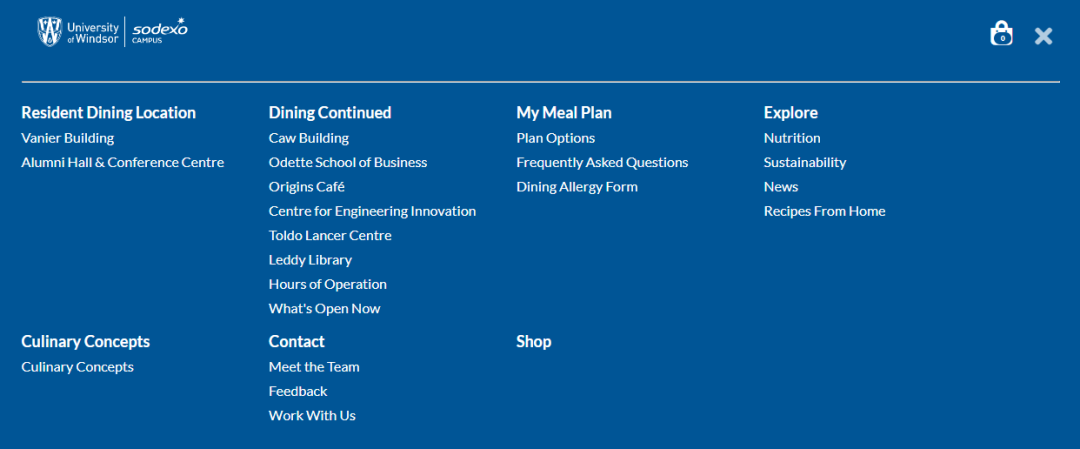This screenshot has width=1080, height=449.
Task: Click the Sodexo Campus logo
Action: [159, 31]
